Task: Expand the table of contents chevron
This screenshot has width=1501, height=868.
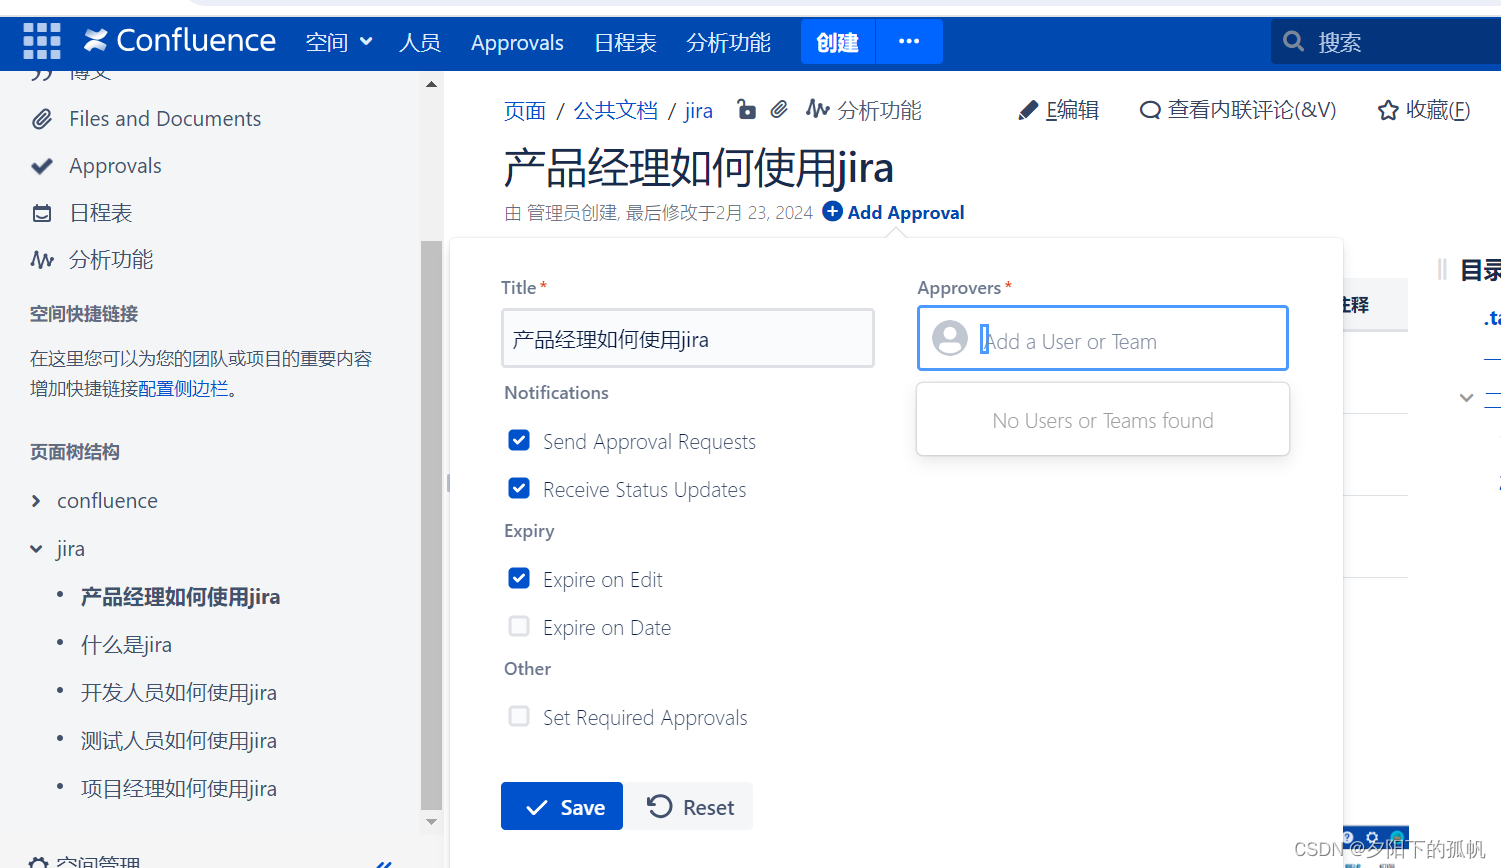Action: coord(1466,398)
